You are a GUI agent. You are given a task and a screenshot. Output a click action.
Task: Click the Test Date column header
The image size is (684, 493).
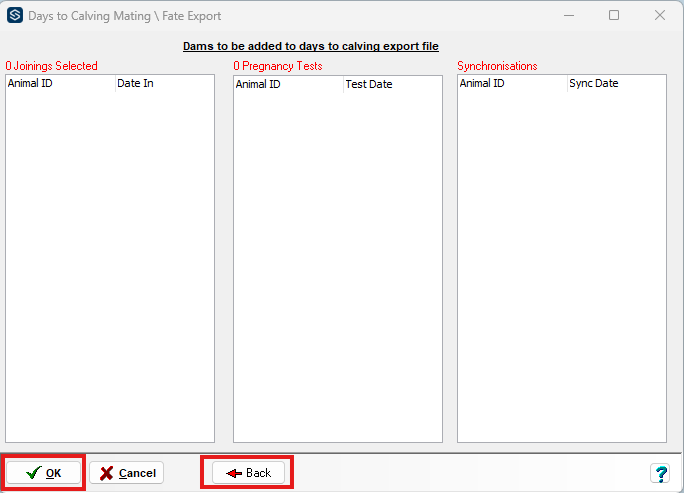point(392,85)
